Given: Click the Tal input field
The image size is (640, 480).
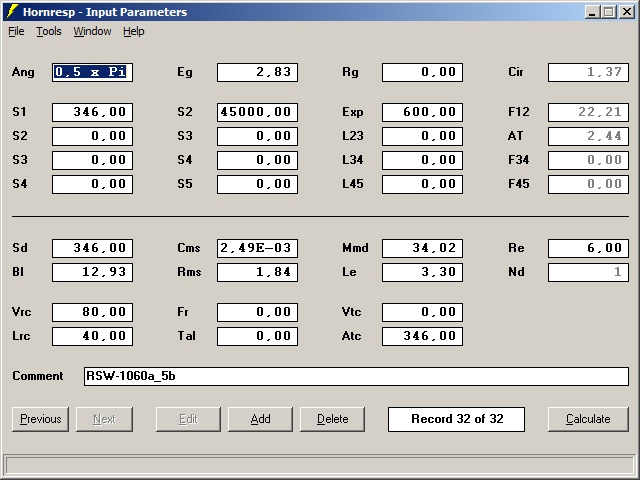Looking at the screenshot, I should pos(258,336).
